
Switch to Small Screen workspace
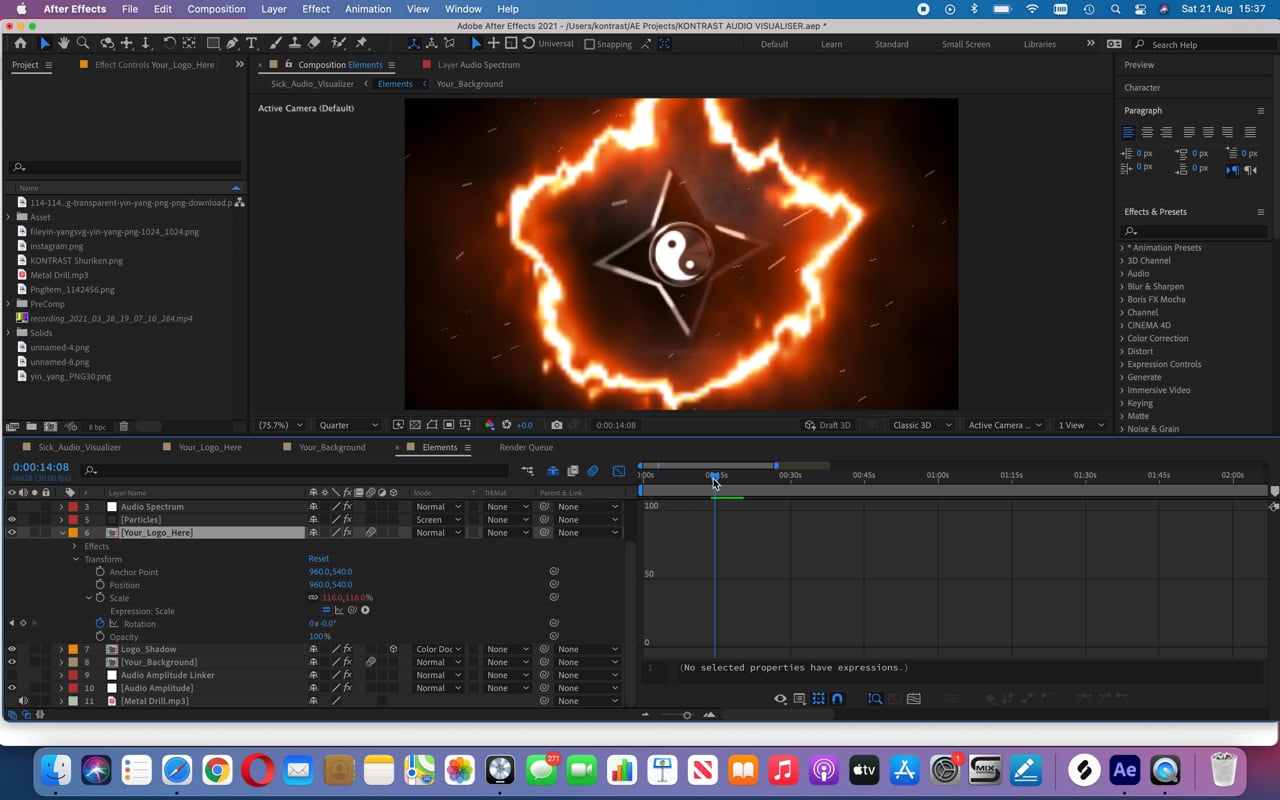[x=966, y=44]
